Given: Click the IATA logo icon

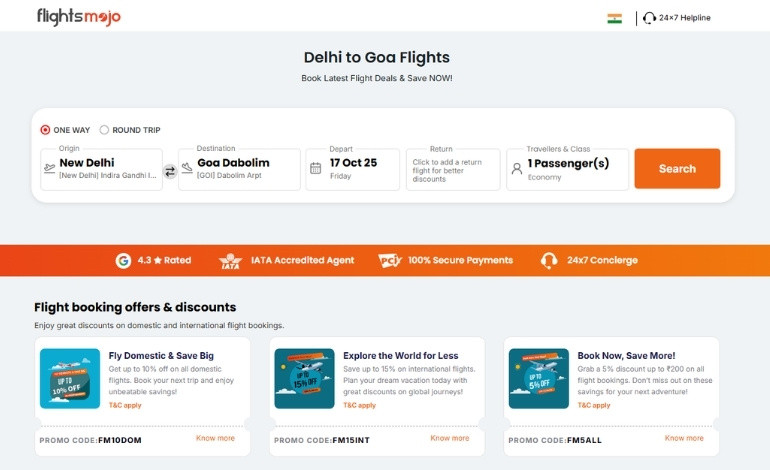Looking at the screenshot, I should coord(230,260).
